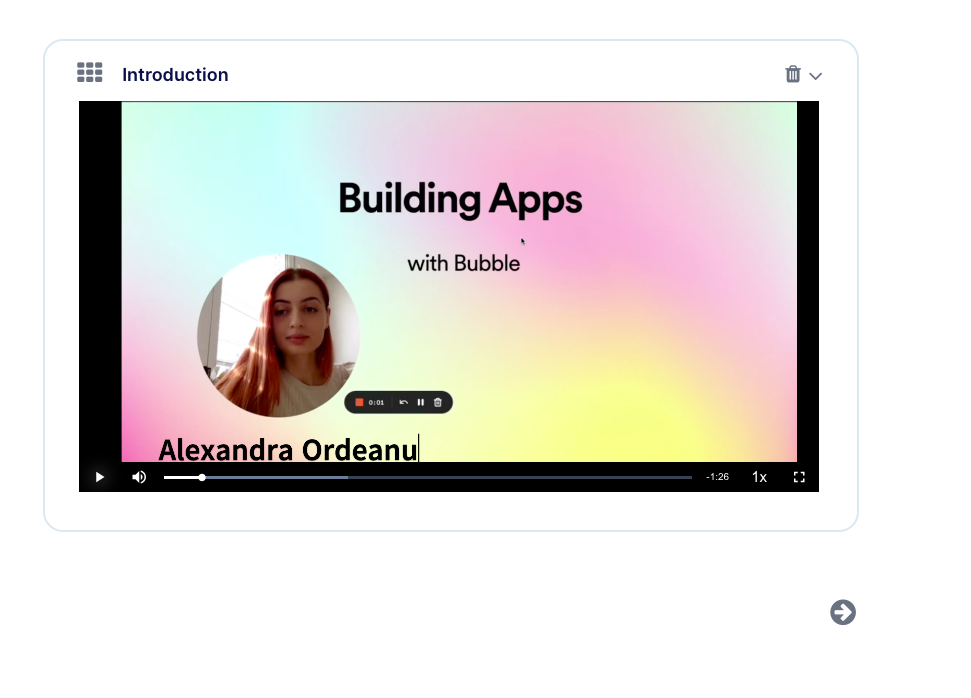Click the red stop recording button in video
The image size is (971, 698).
pos(359,403)
